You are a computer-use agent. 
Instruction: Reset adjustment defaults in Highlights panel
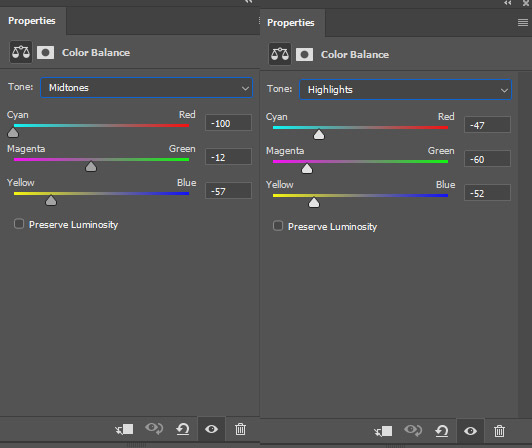(x=442, y=431)
